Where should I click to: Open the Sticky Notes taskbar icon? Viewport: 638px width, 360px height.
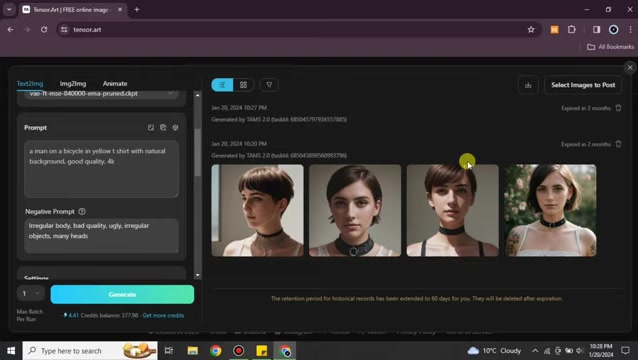(x=262, y=350)
